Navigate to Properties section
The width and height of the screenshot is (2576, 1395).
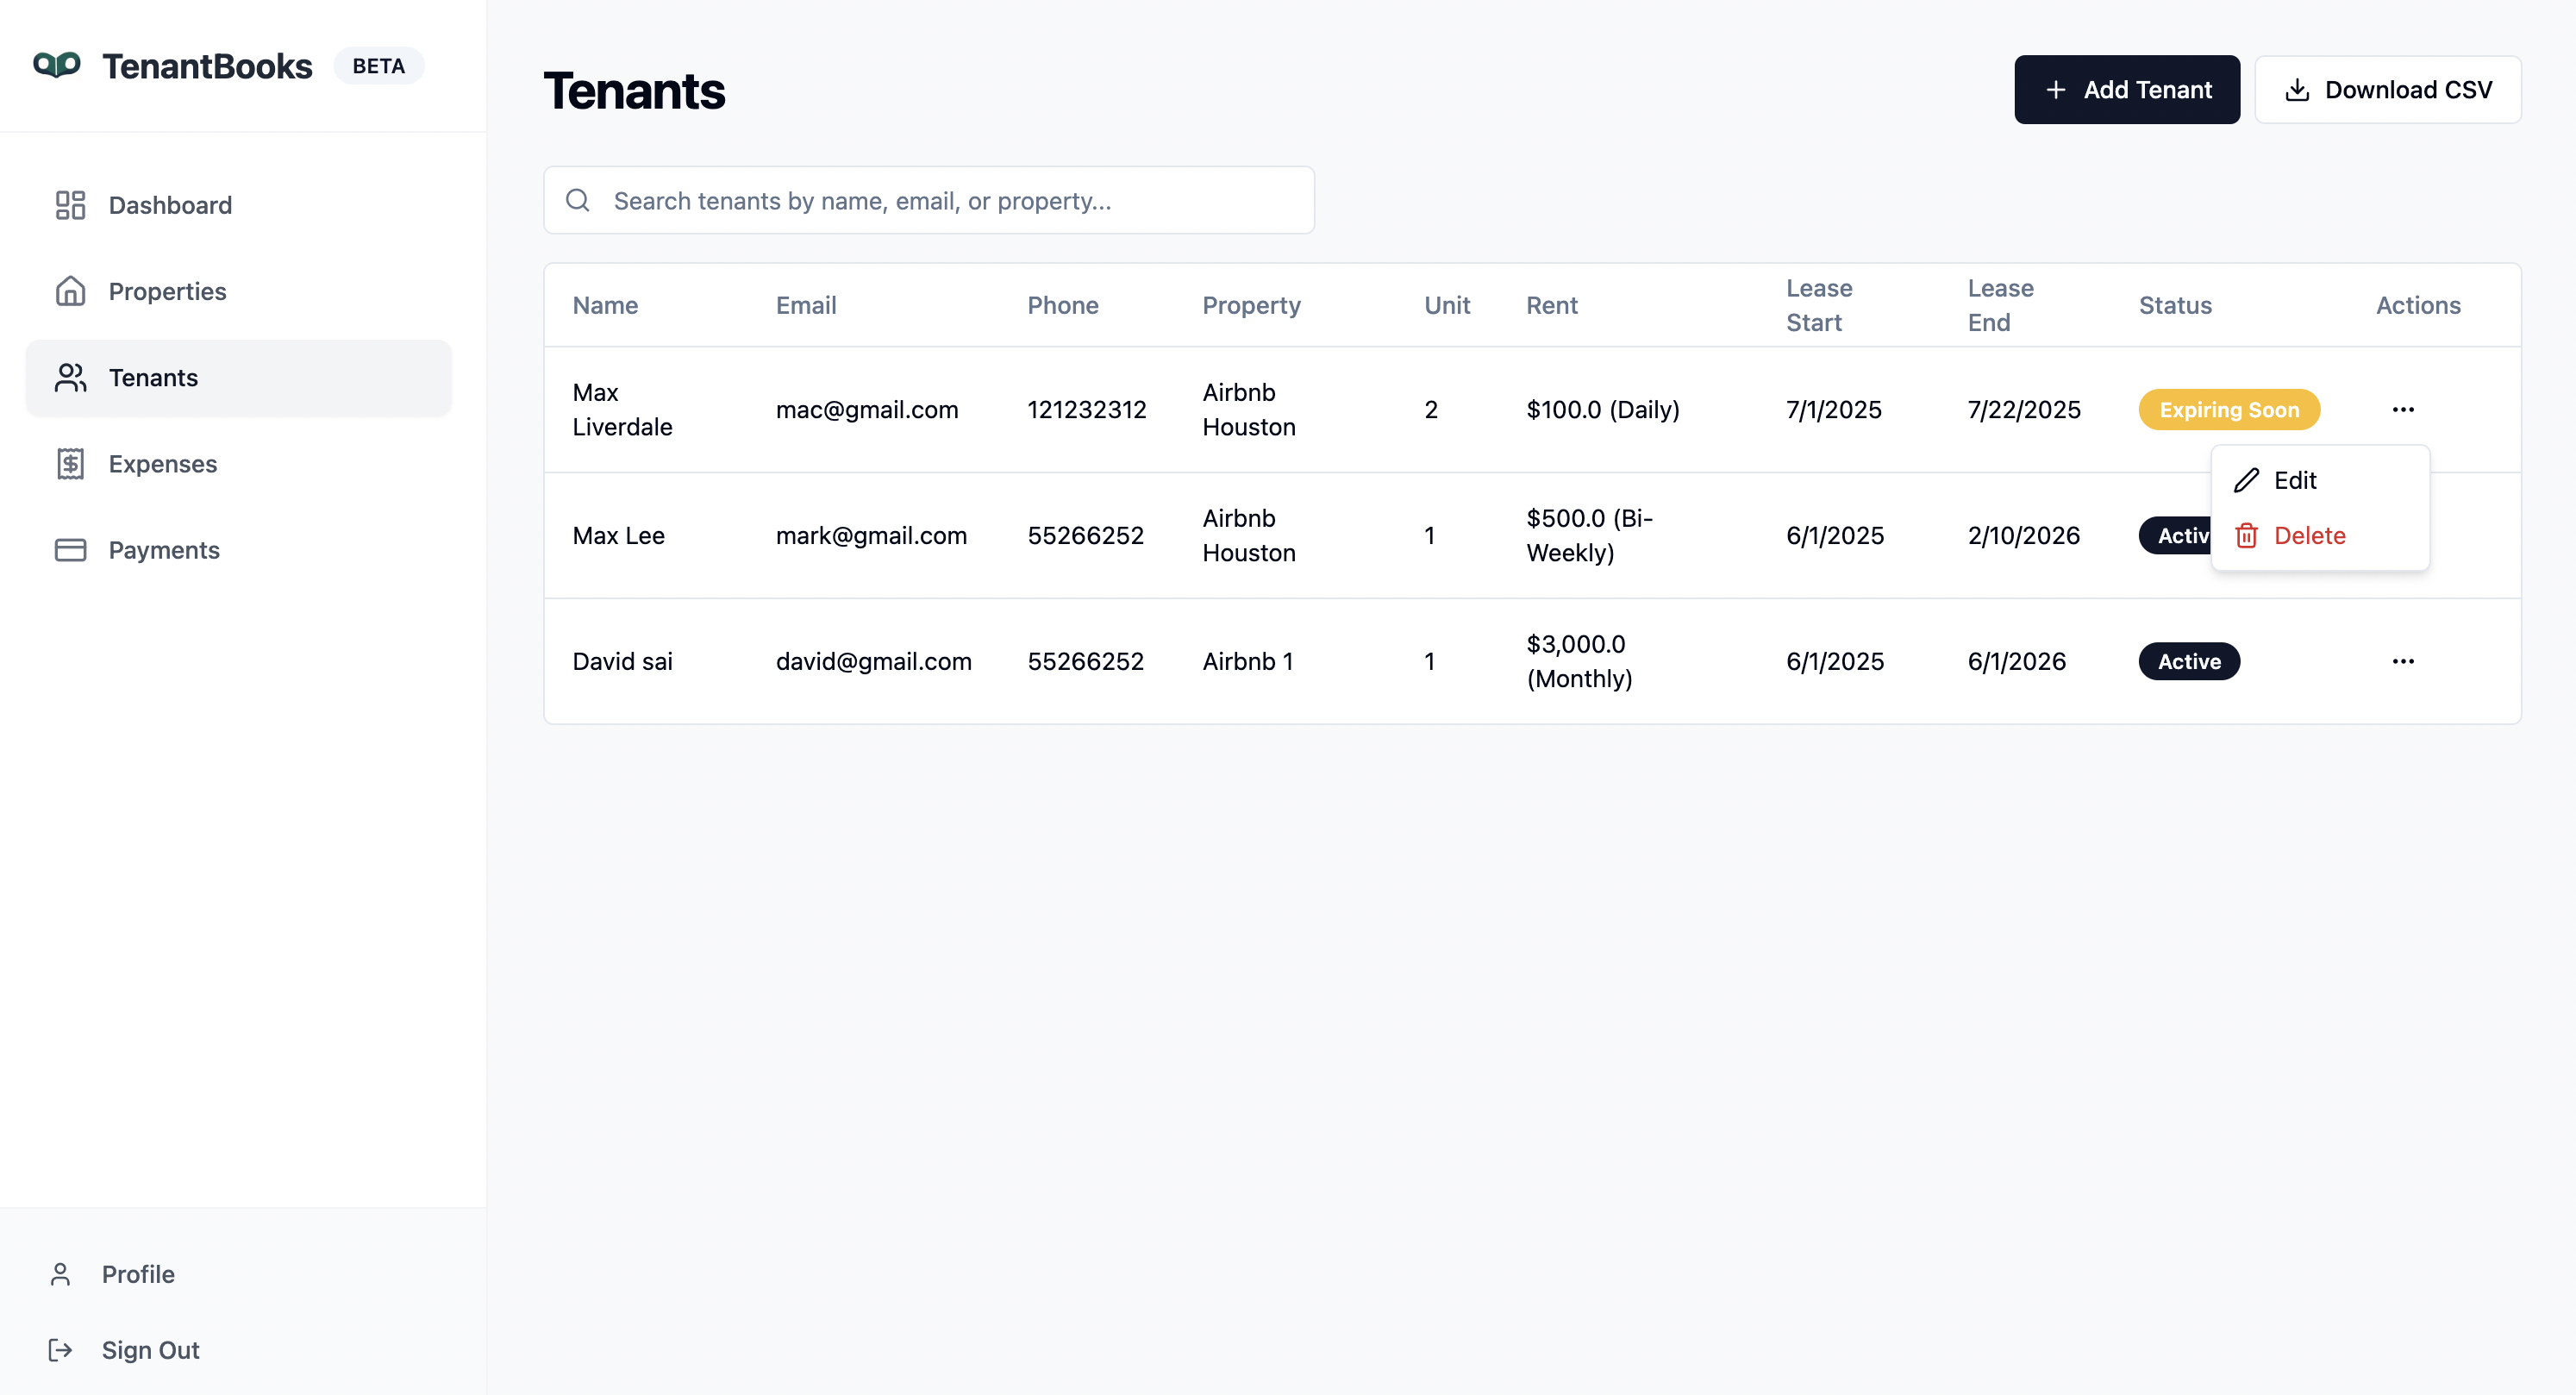tap(239, 291)
